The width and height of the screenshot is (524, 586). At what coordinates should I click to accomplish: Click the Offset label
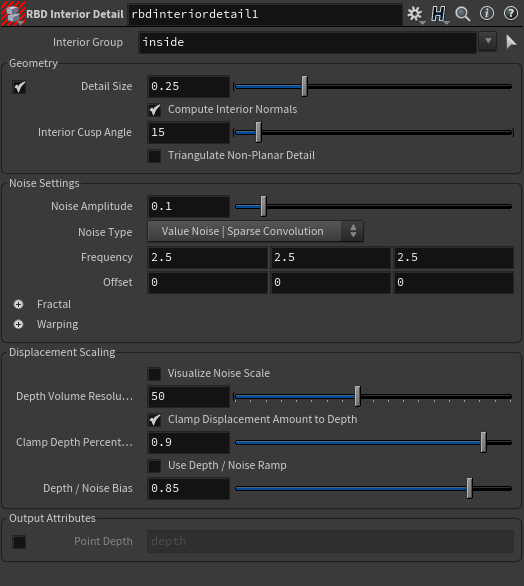118,282
